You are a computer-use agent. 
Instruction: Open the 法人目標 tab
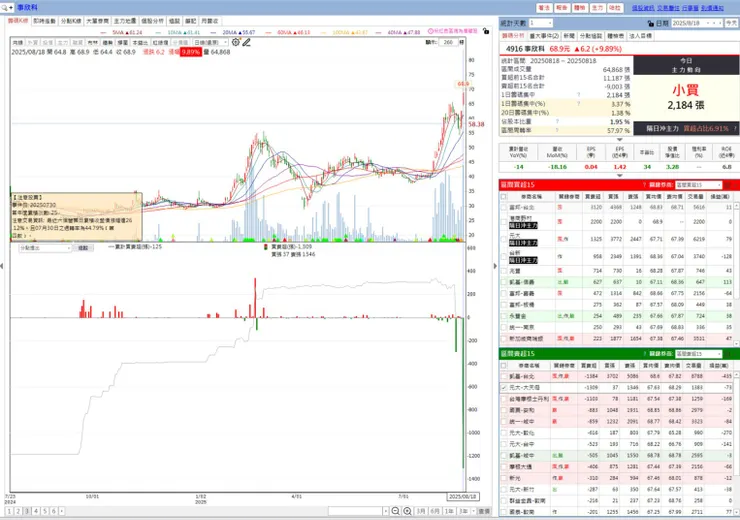(x=641, y=36)
